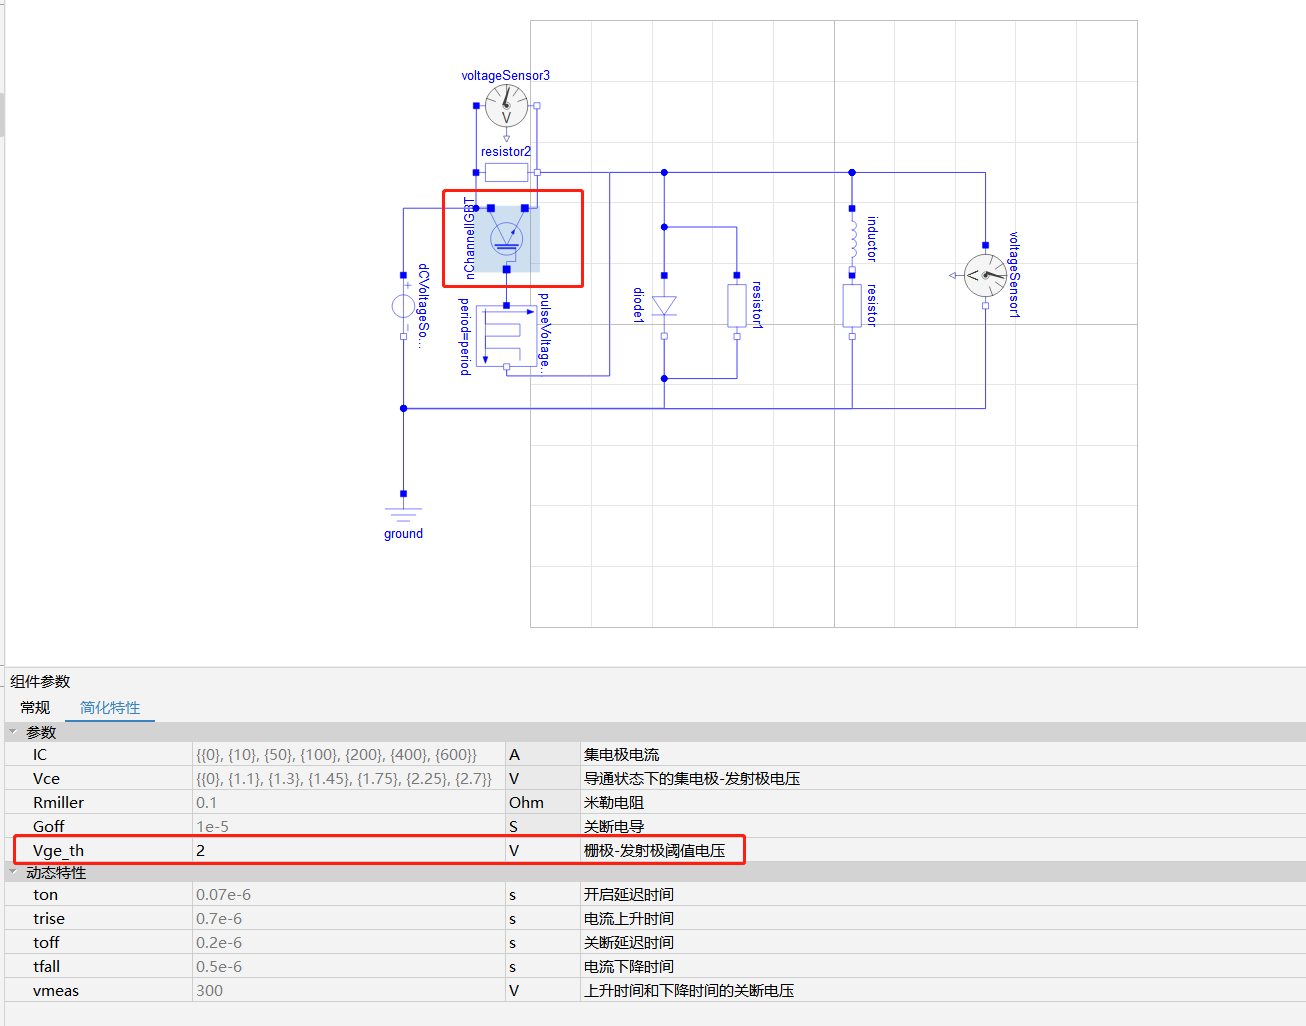Collapse the 动态特性 group

(13, 872)
